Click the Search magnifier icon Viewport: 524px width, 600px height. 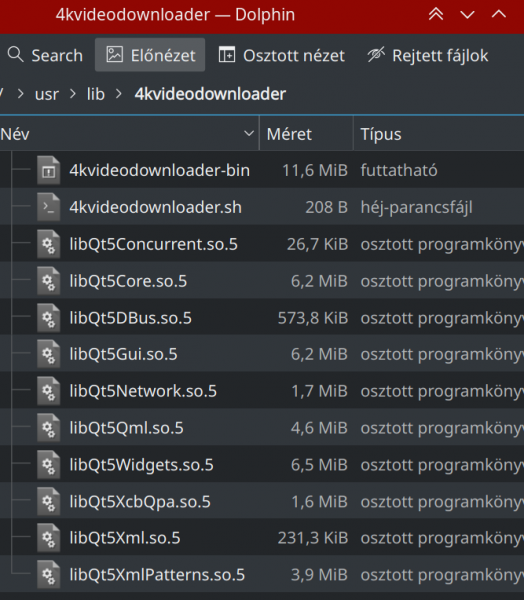click(15, 55)
